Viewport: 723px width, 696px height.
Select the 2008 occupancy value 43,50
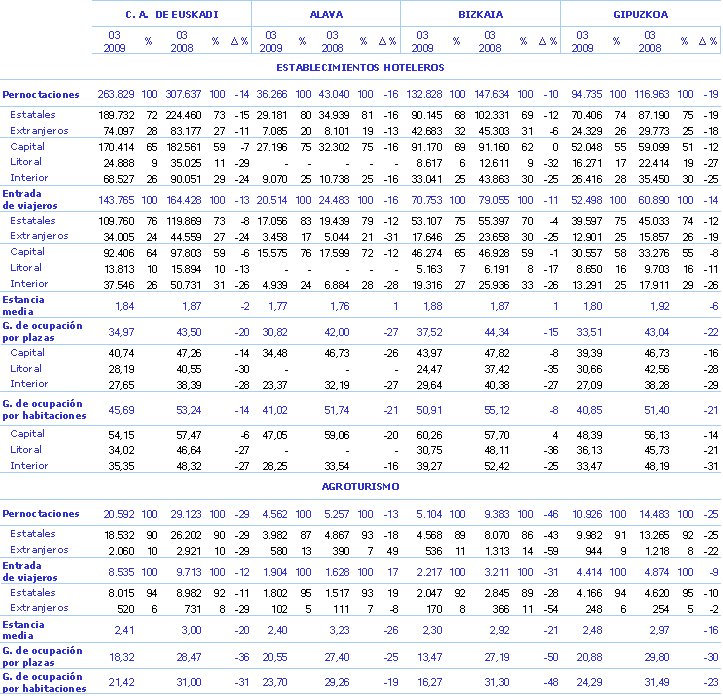click(189, 333)
